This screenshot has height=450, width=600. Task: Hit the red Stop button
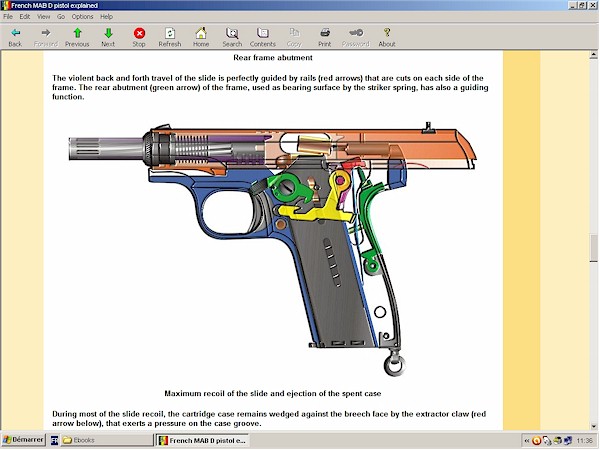[x=139, y=38]
